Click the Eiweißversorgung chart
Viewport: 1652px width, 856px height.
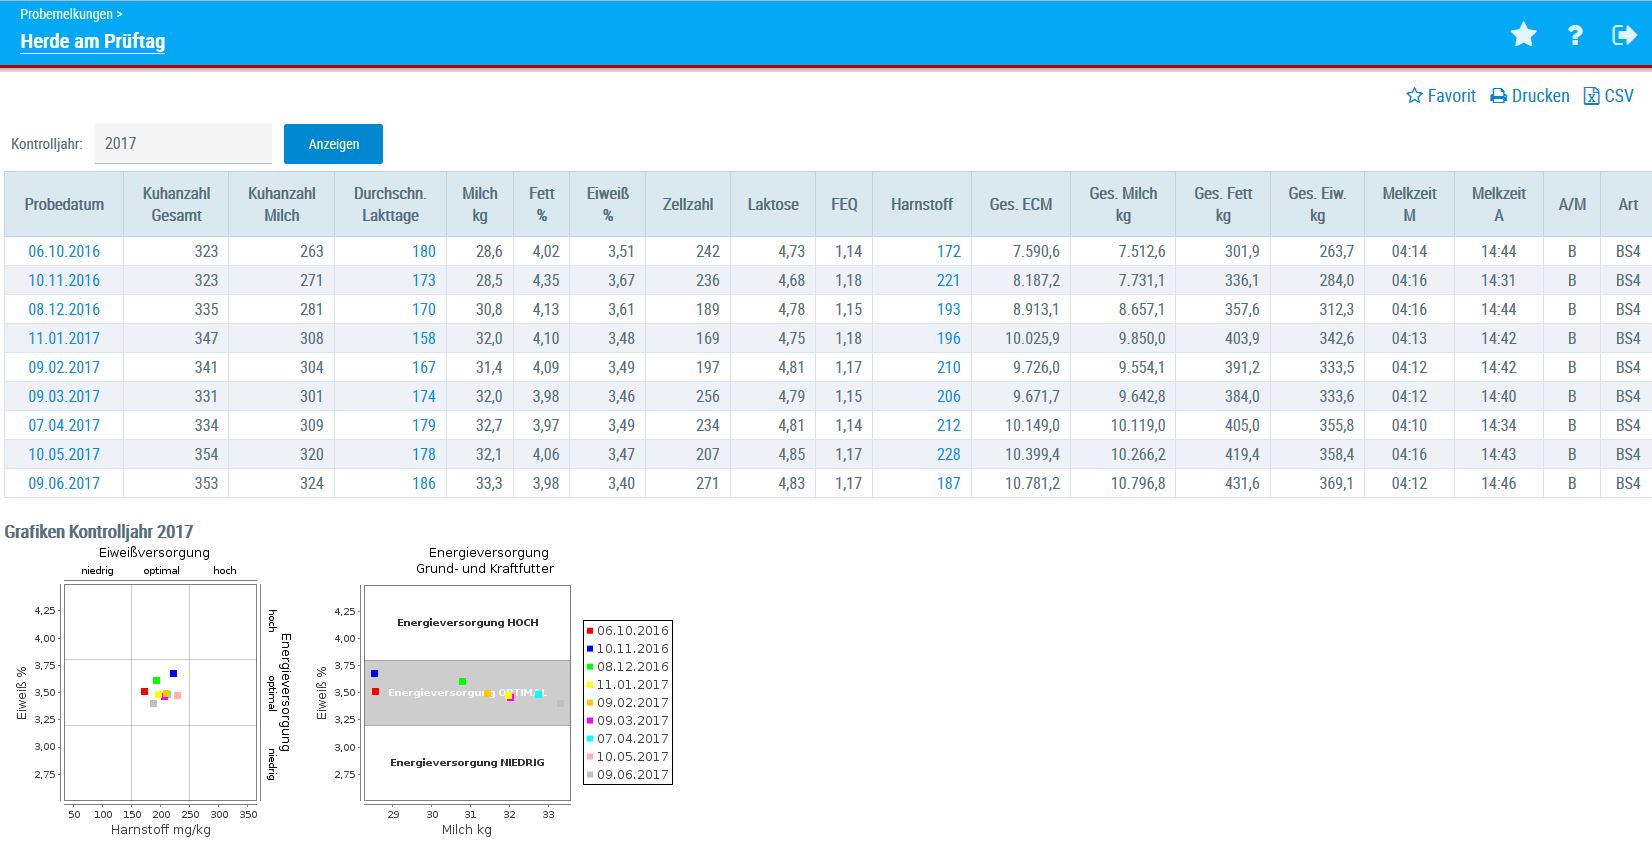click(160, 692)
